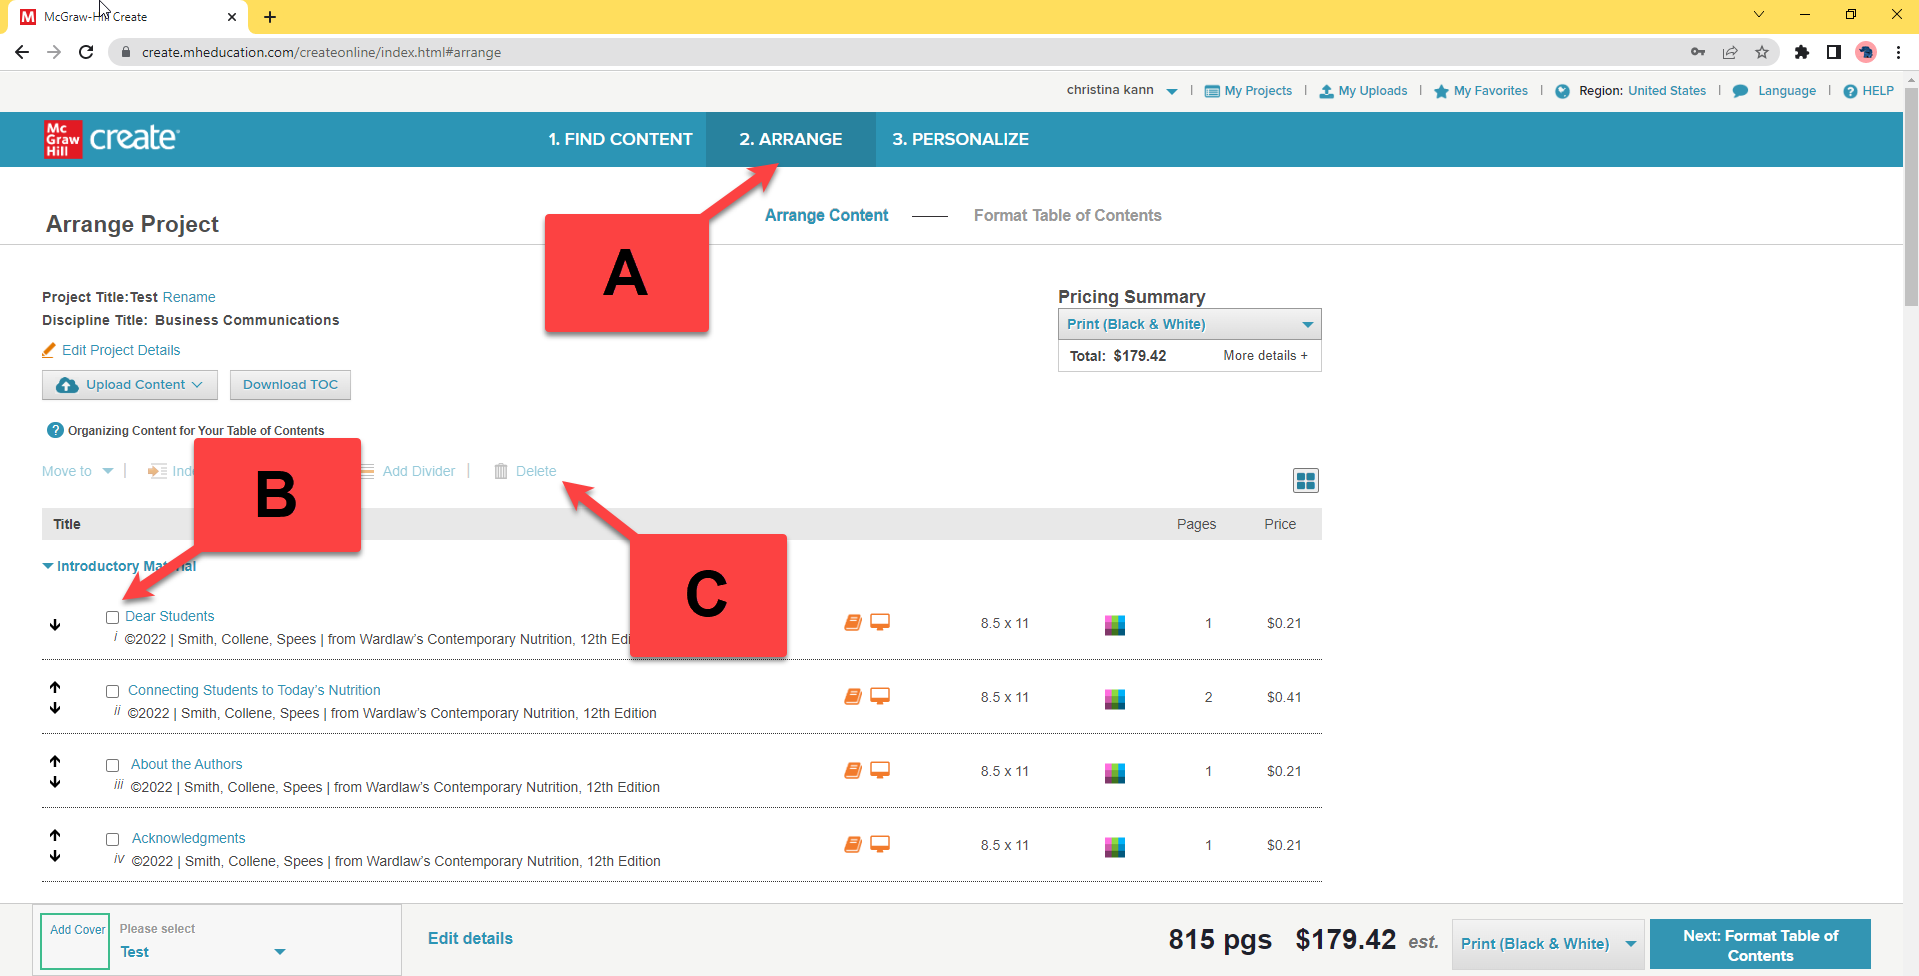1919x976 pixels.
Task: Check the Dear Students checkbox
Action: click(x=112, y=617)
